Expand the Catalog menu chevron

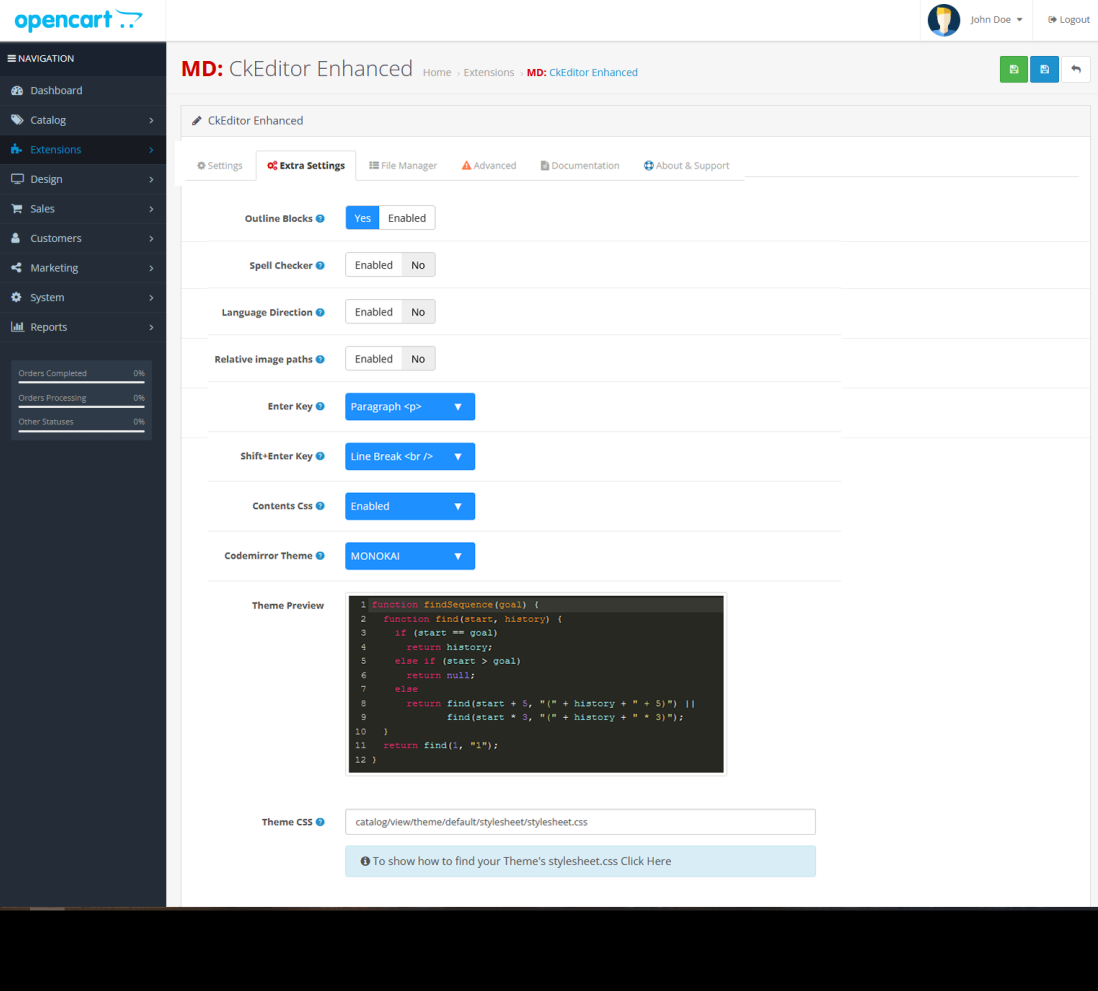(151, 120)
